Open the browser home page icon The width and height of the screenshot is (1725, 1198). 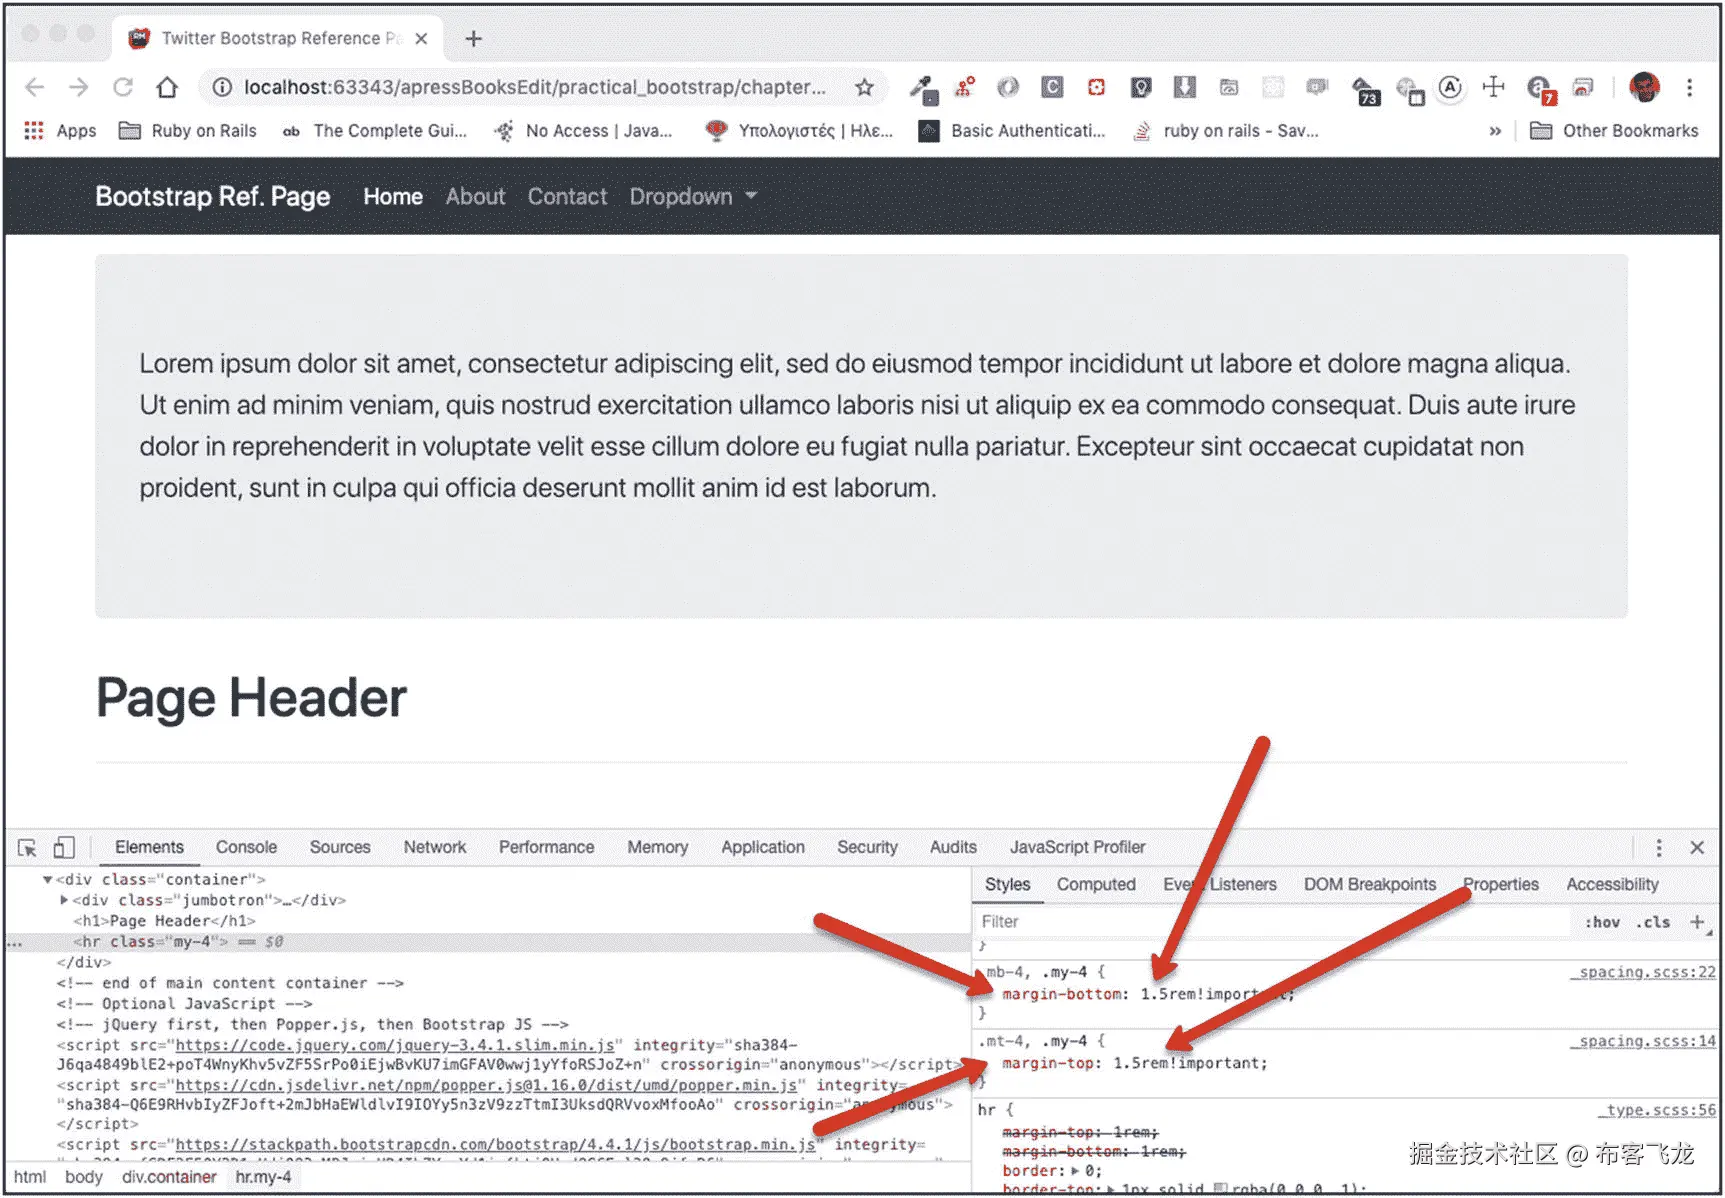pos(167,87)
